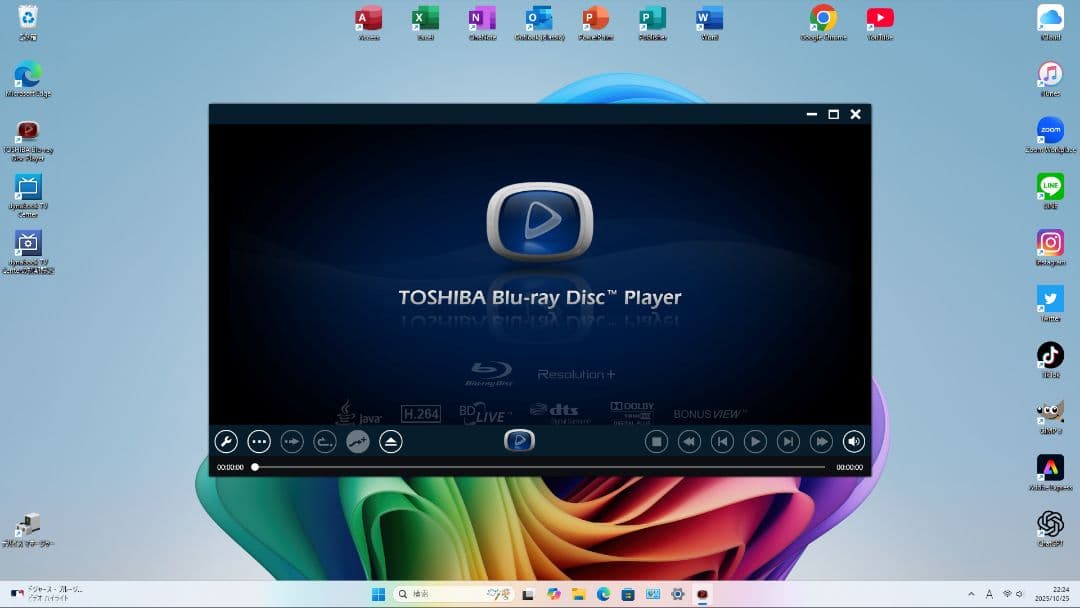The image size is (1080, 608).
Task: Open player settings with the wrench icon
Action: [x=226, y=441]
